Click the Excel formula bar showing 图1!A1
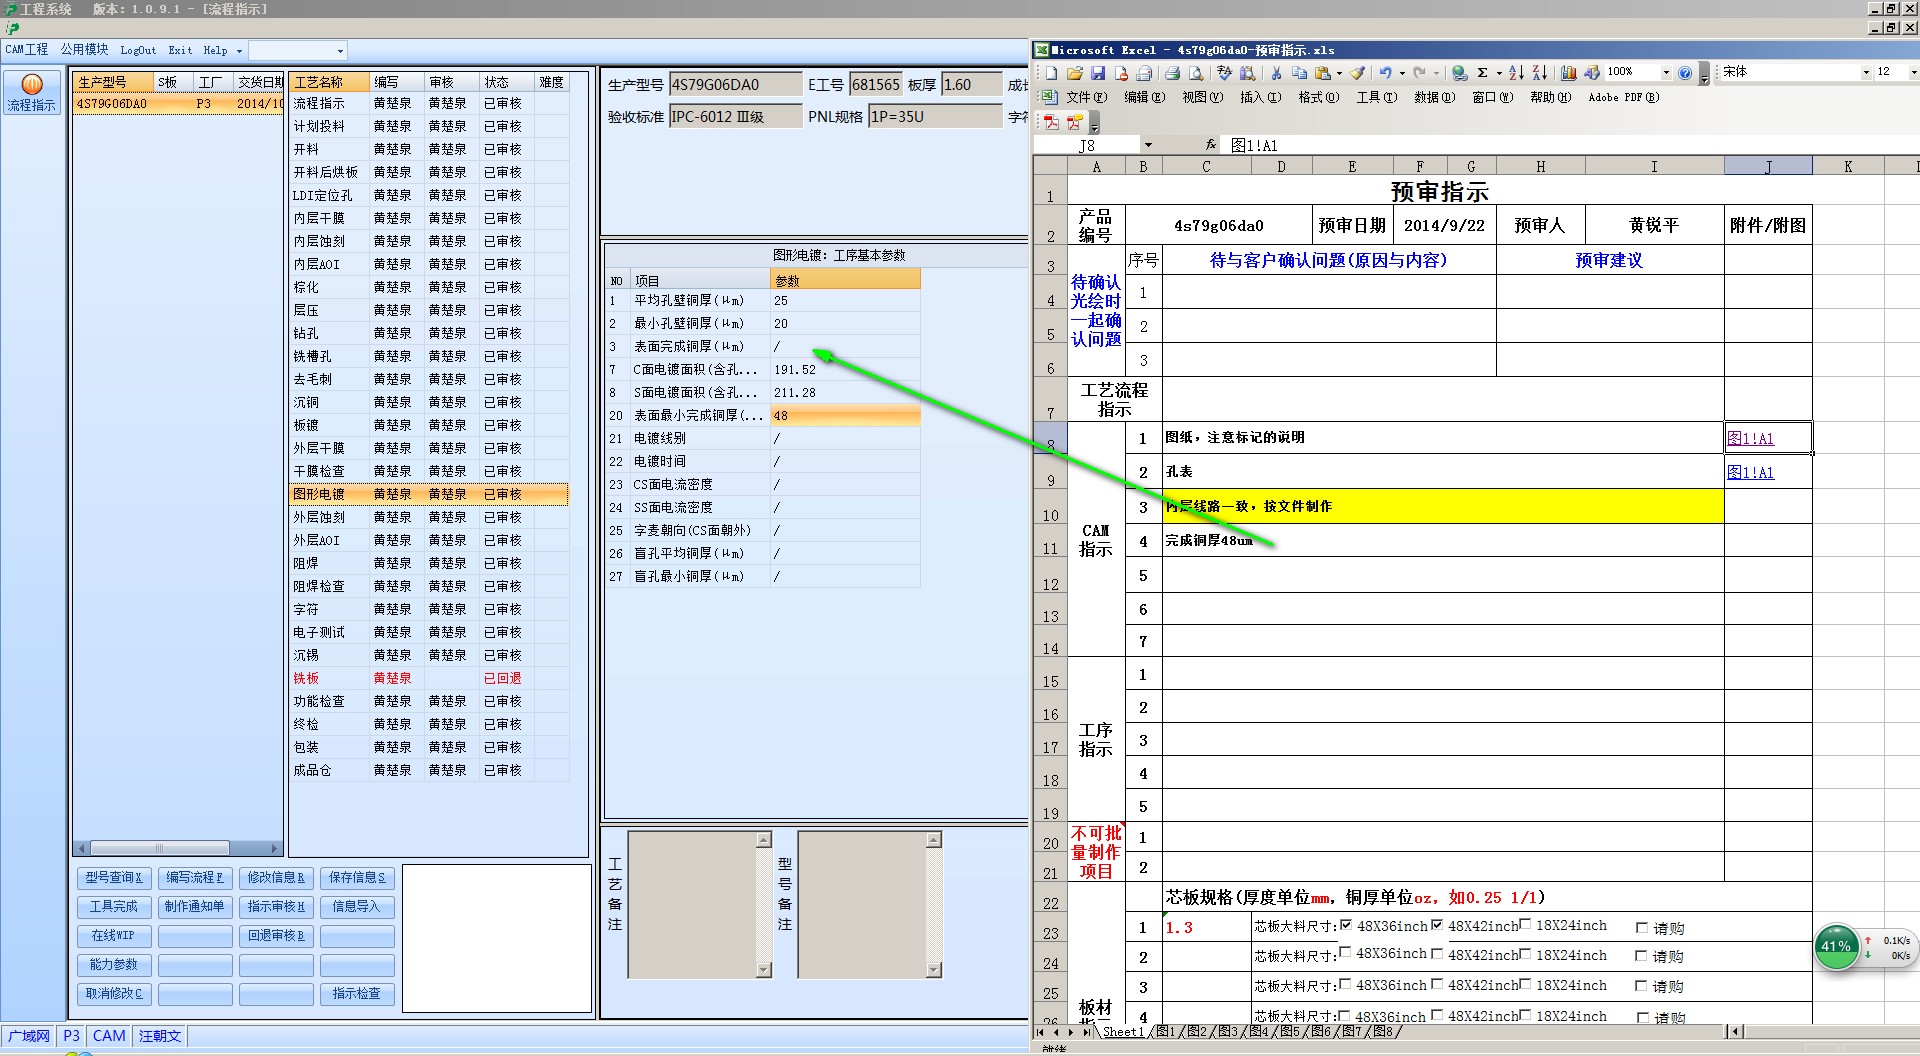Viewport: 1920px width, 1056px height. (1570, 145)
